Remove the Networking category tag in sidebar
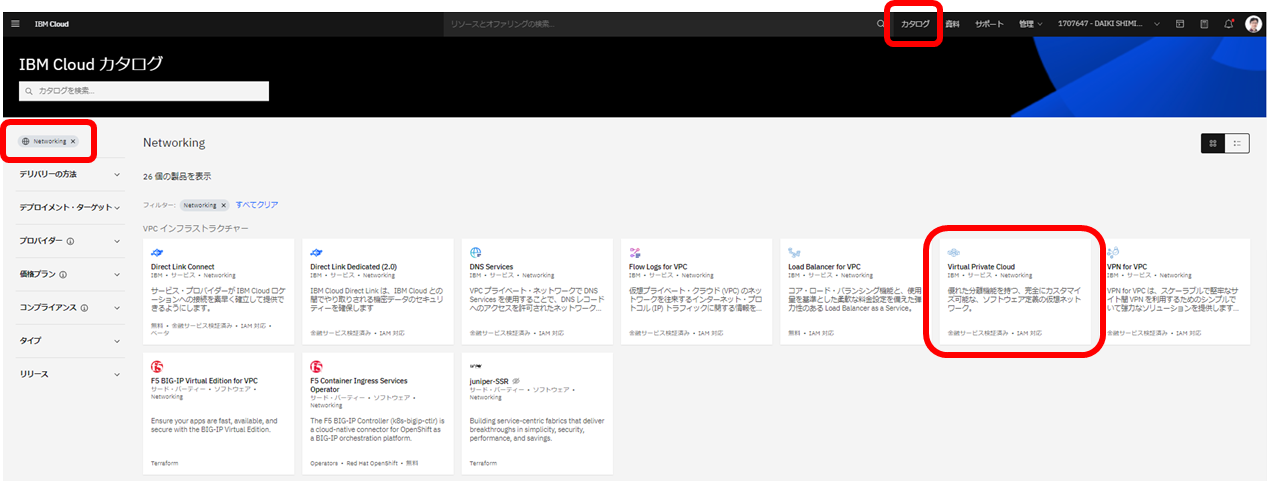This screenshot has width=1267, height=481. coord(73,141)
